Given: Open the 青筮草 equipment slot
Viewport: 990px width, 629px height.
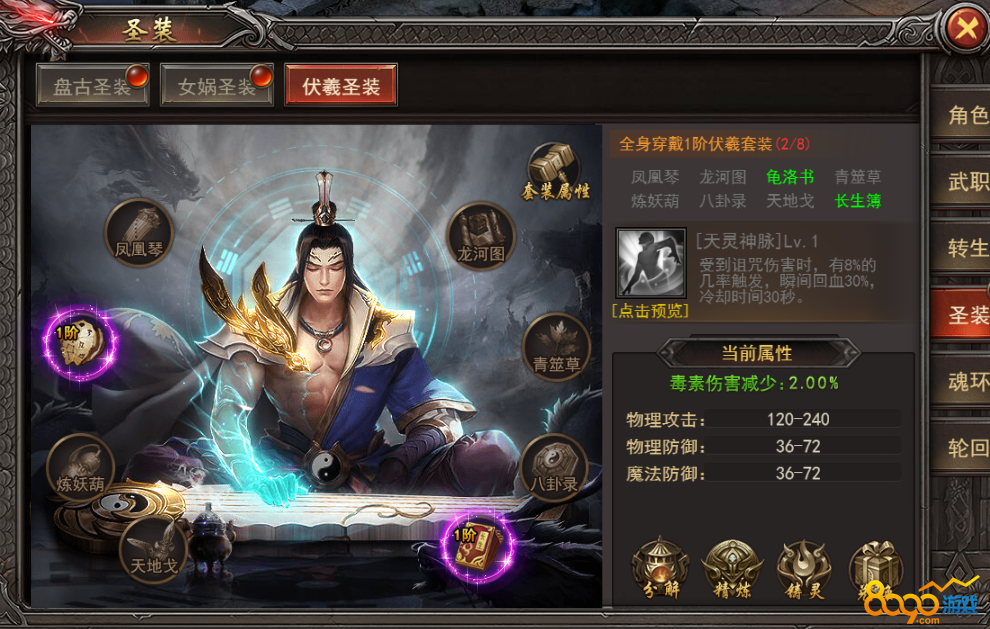Looking at the screenshot, I should (x=556, y=347).
